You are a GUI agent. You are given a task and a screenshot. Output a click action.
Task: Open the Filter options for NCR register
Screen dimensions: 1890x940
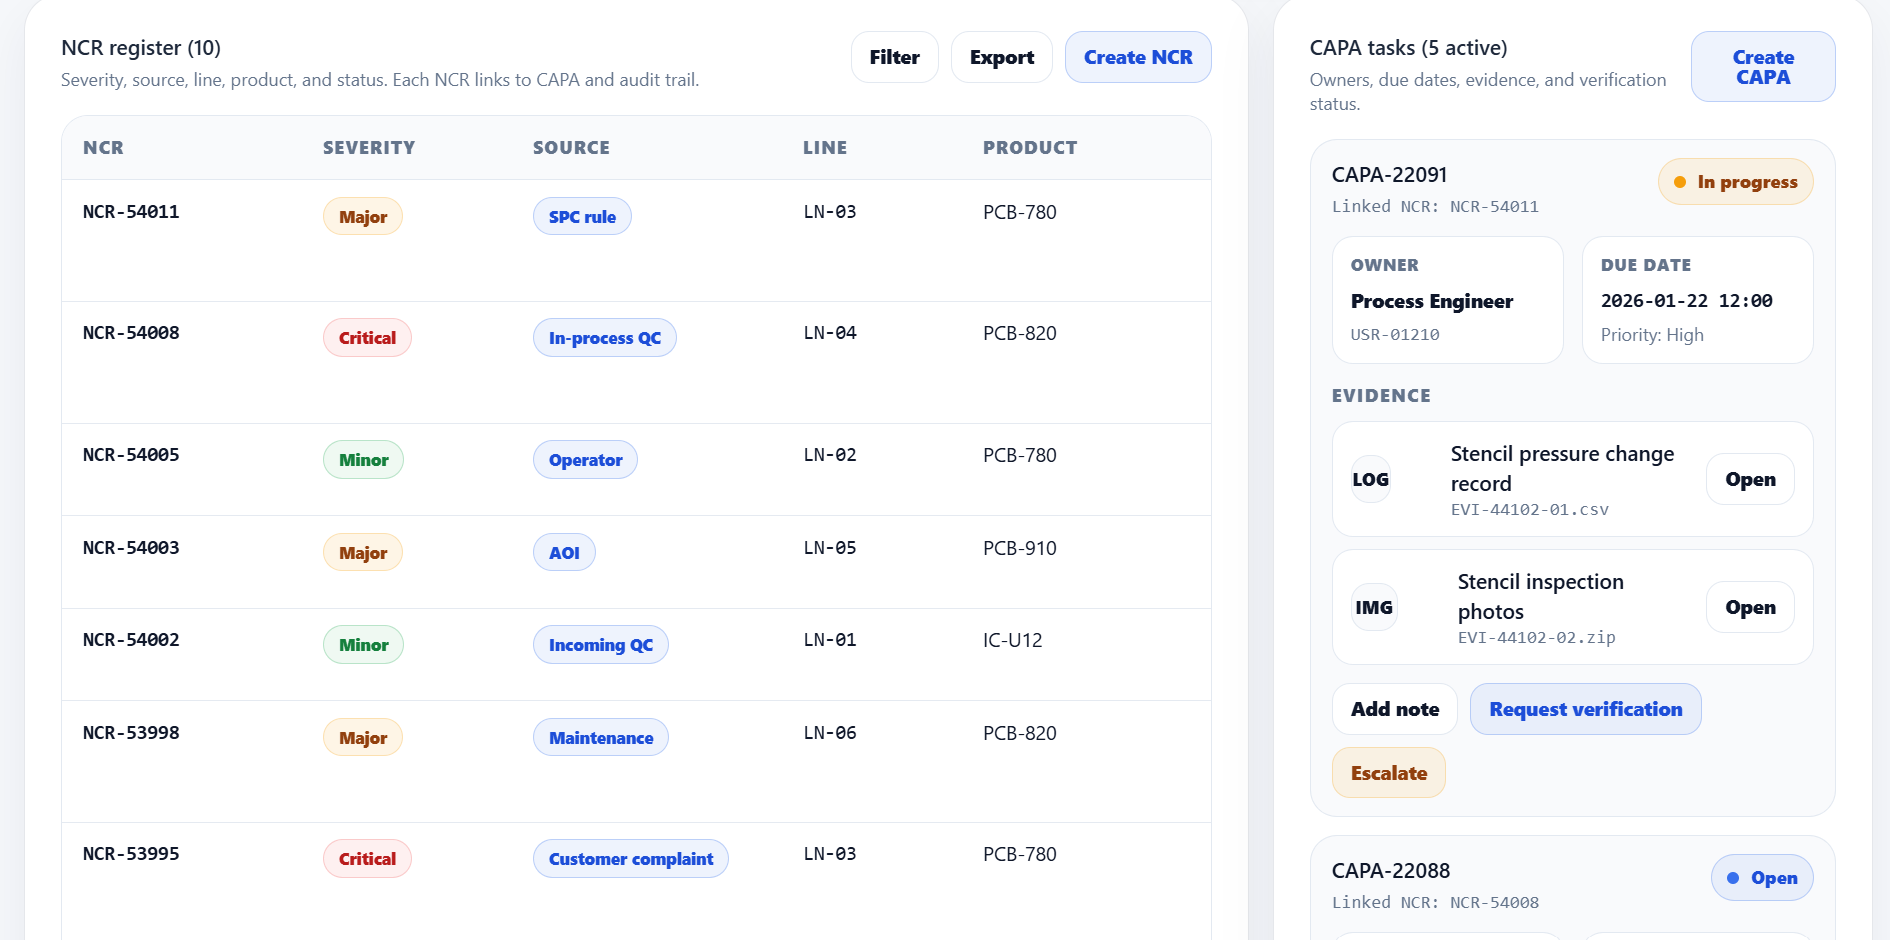pos(894,57)
